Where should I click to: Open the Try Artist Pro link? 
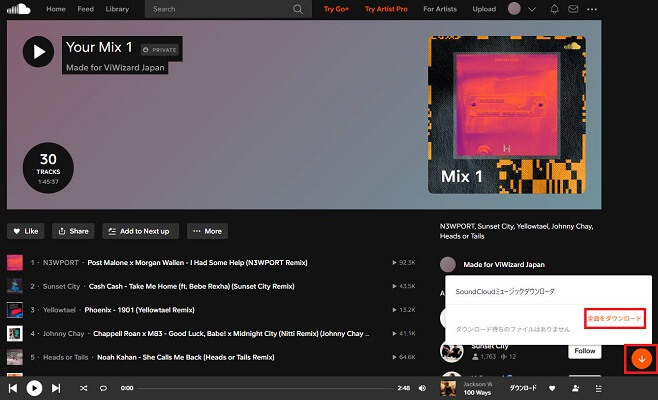click(386, 9)
